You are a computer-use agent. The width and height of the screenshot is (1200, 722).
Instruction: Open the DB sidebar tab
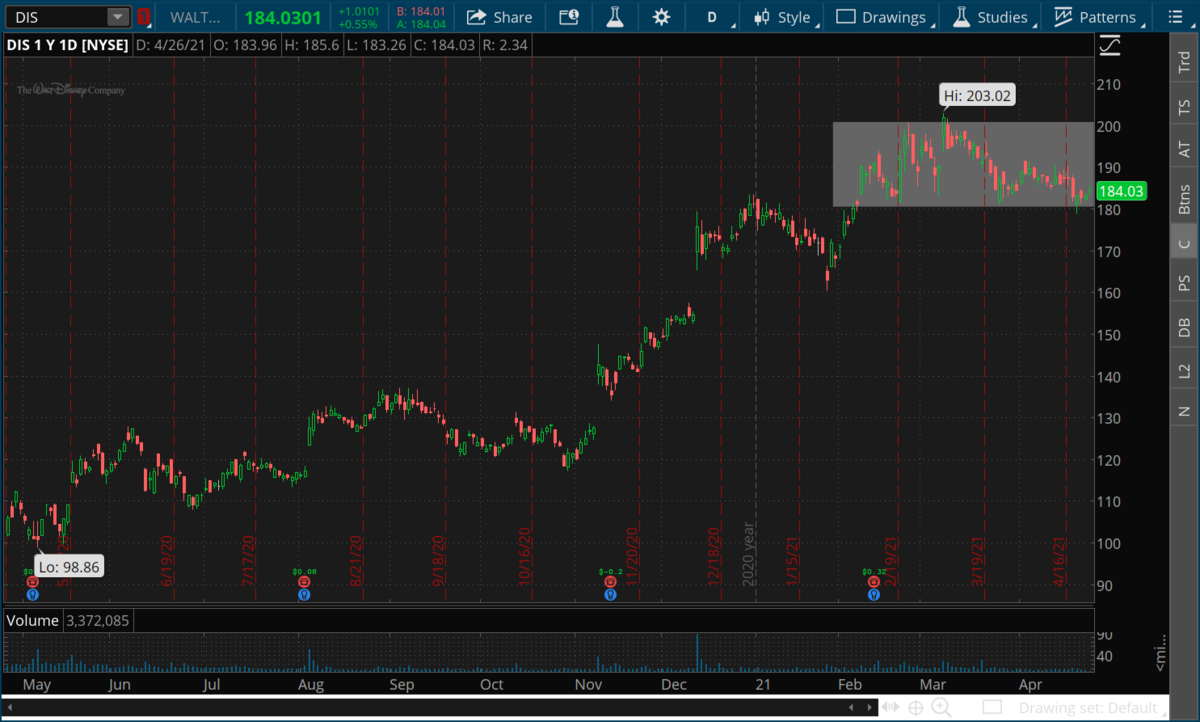point(1184,327)
